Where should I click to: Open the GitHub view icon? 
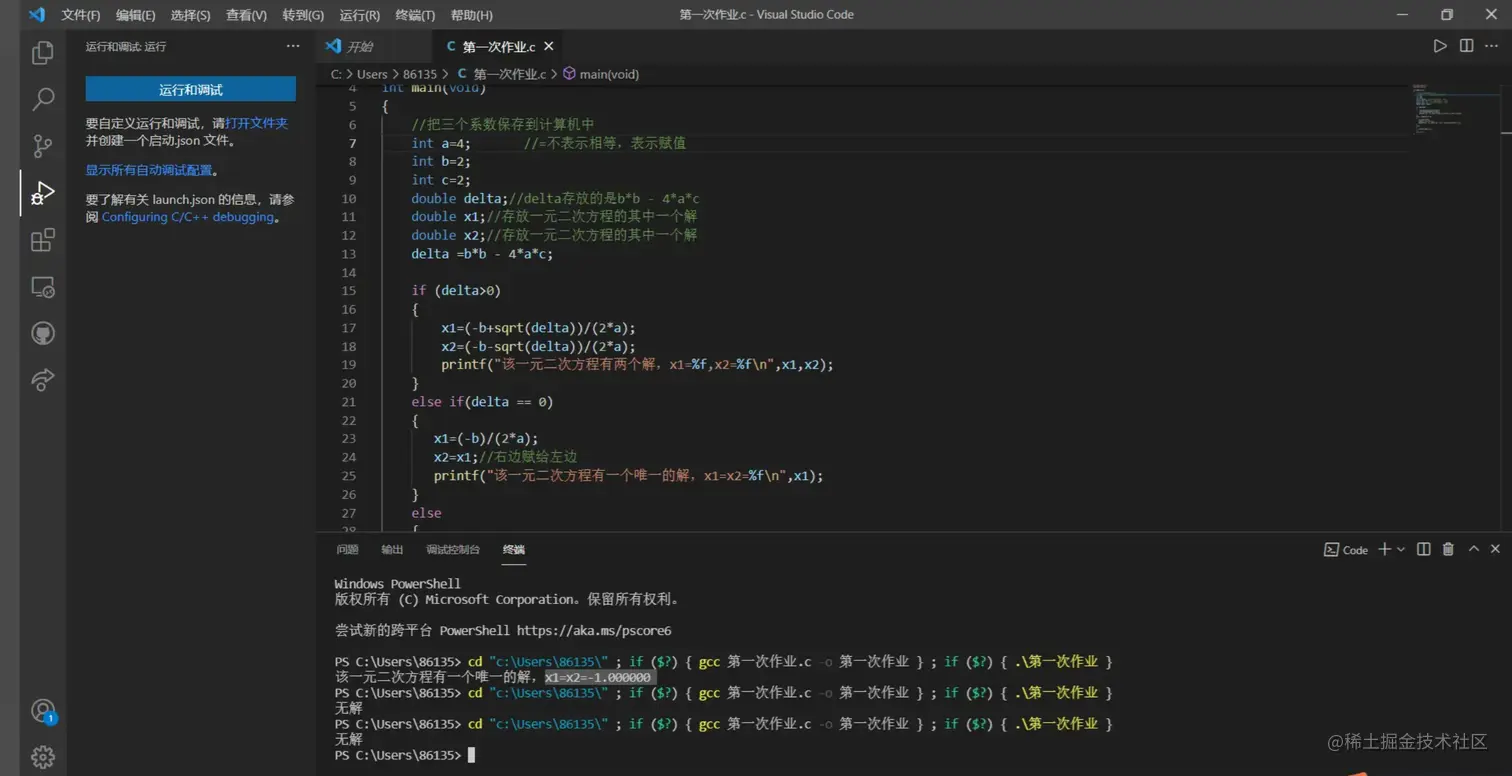point(43,333)
